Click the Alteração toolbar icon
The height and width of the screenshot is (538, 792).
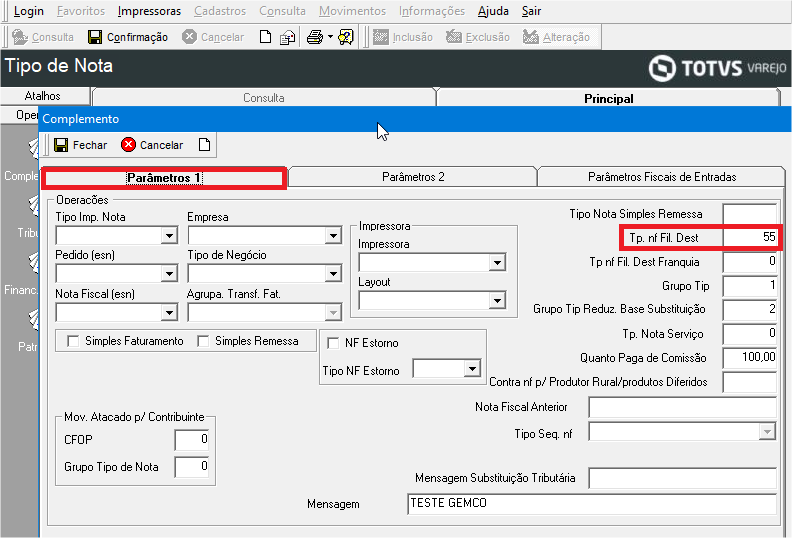[530, 37]
